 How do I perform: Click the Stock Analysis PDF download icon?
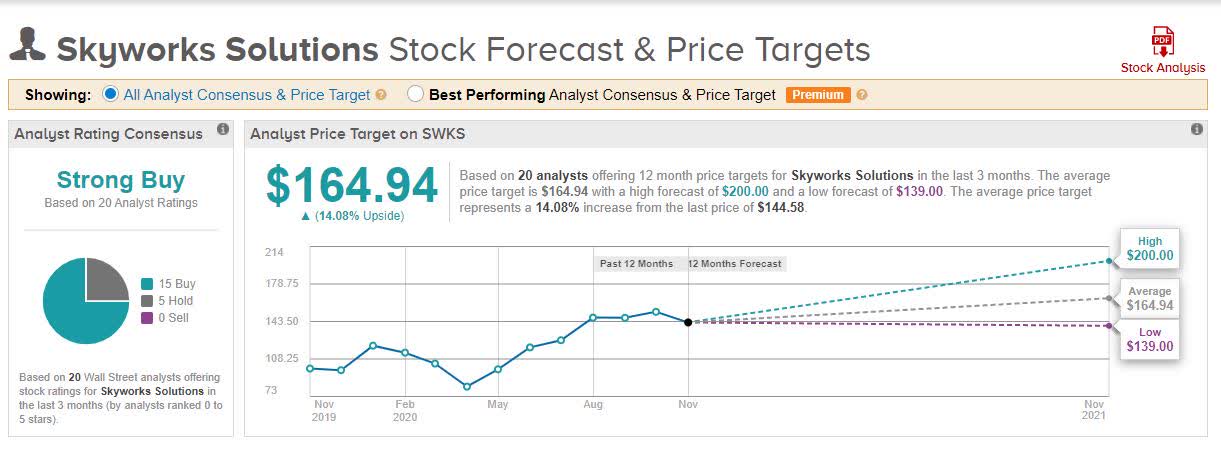click(x=1163, y=42)
